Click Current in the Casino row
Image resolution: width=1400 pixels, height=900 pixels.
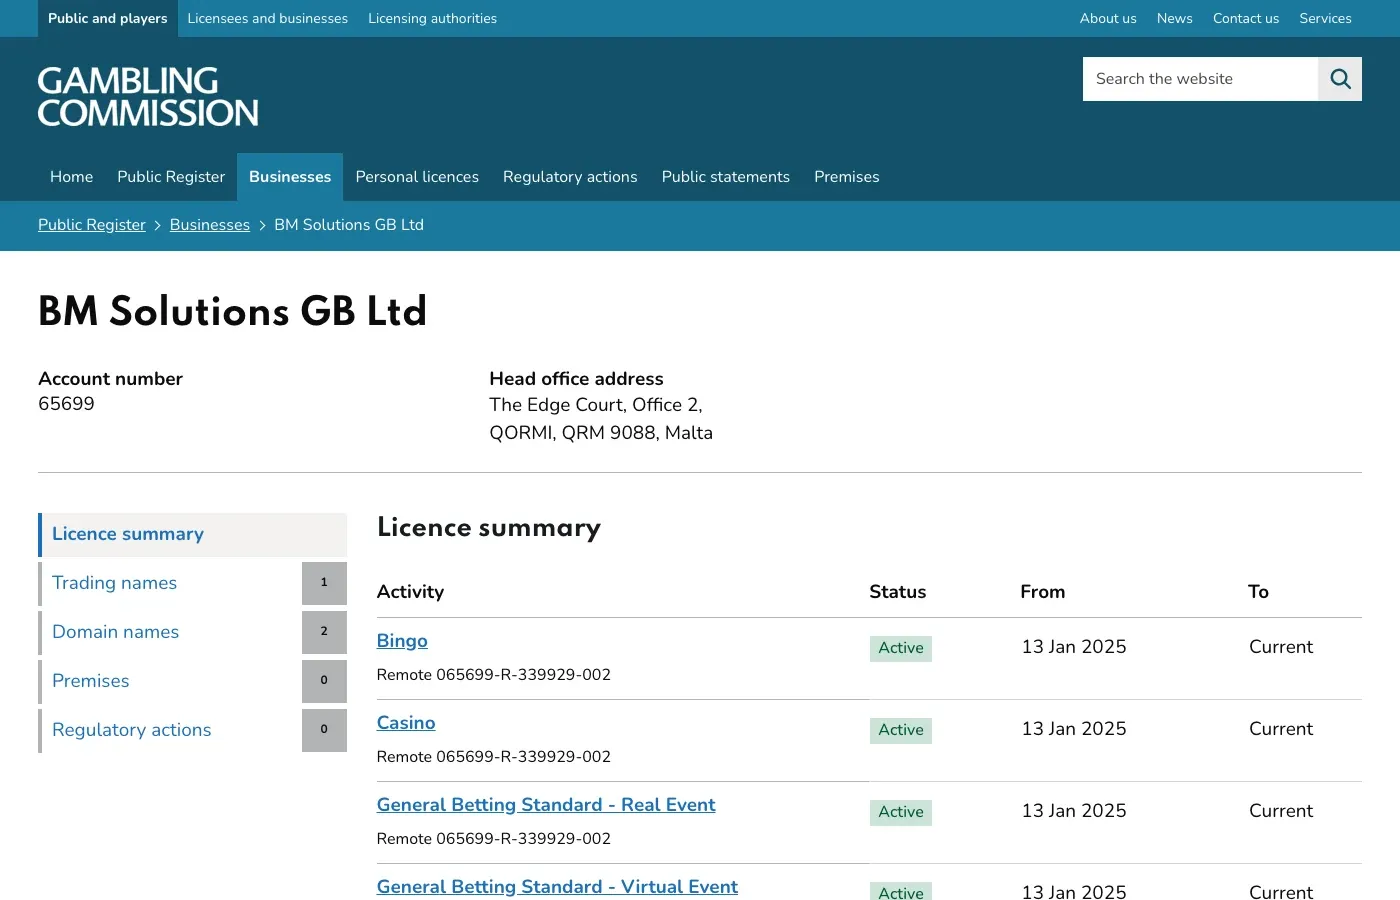click(1281, 729)
